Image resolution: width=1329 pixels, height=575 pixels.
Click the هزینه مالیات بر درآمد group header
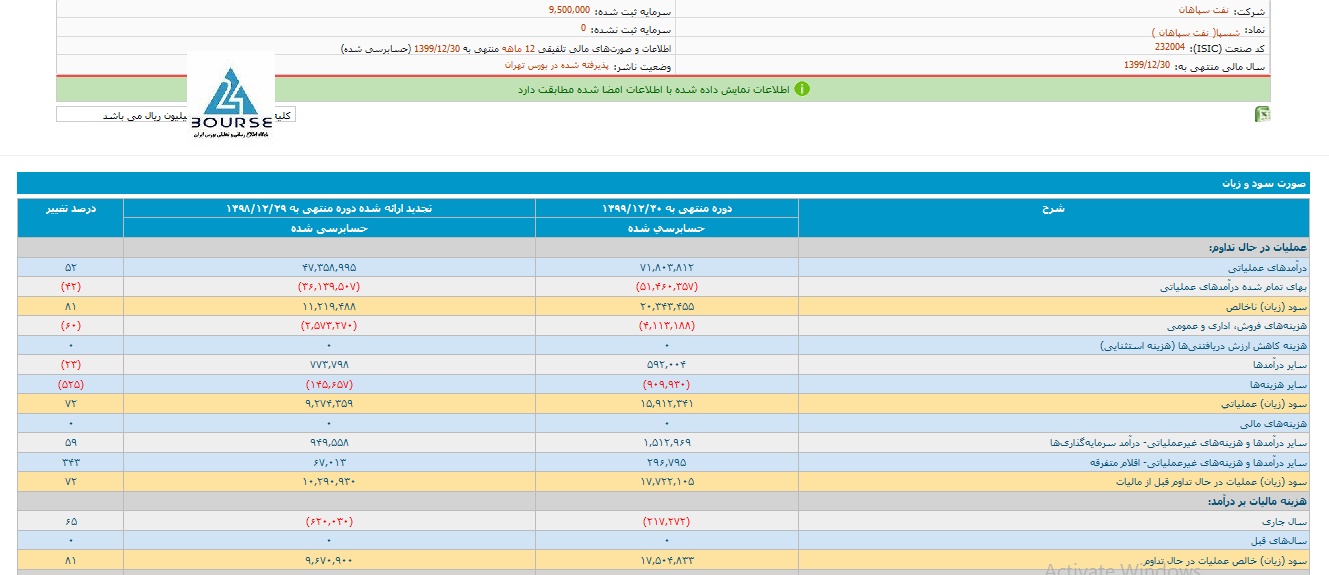pos(1262,501)
